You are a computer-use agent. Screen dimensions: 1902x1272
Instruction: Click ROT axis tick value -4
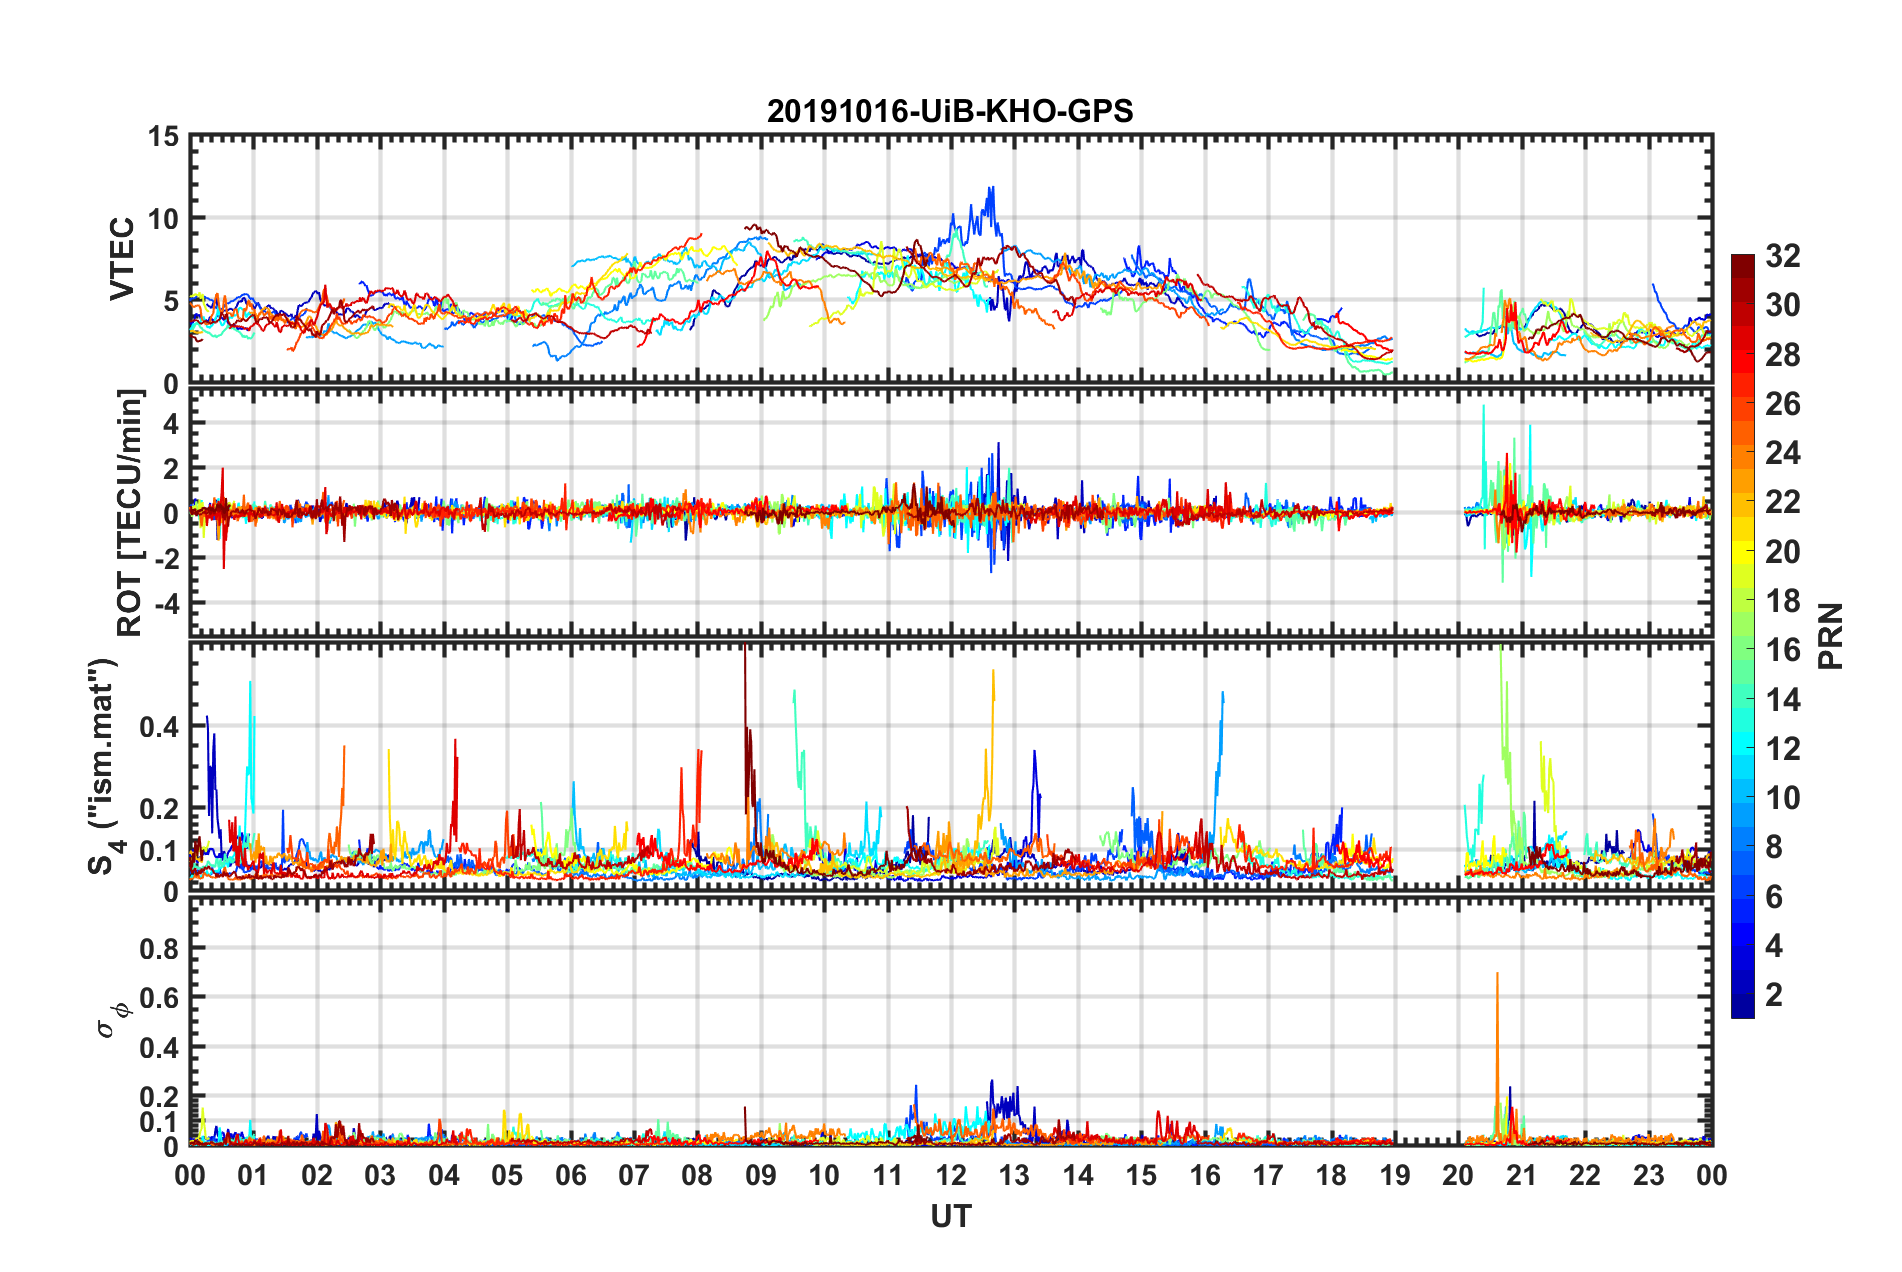[x=165, y=604]
